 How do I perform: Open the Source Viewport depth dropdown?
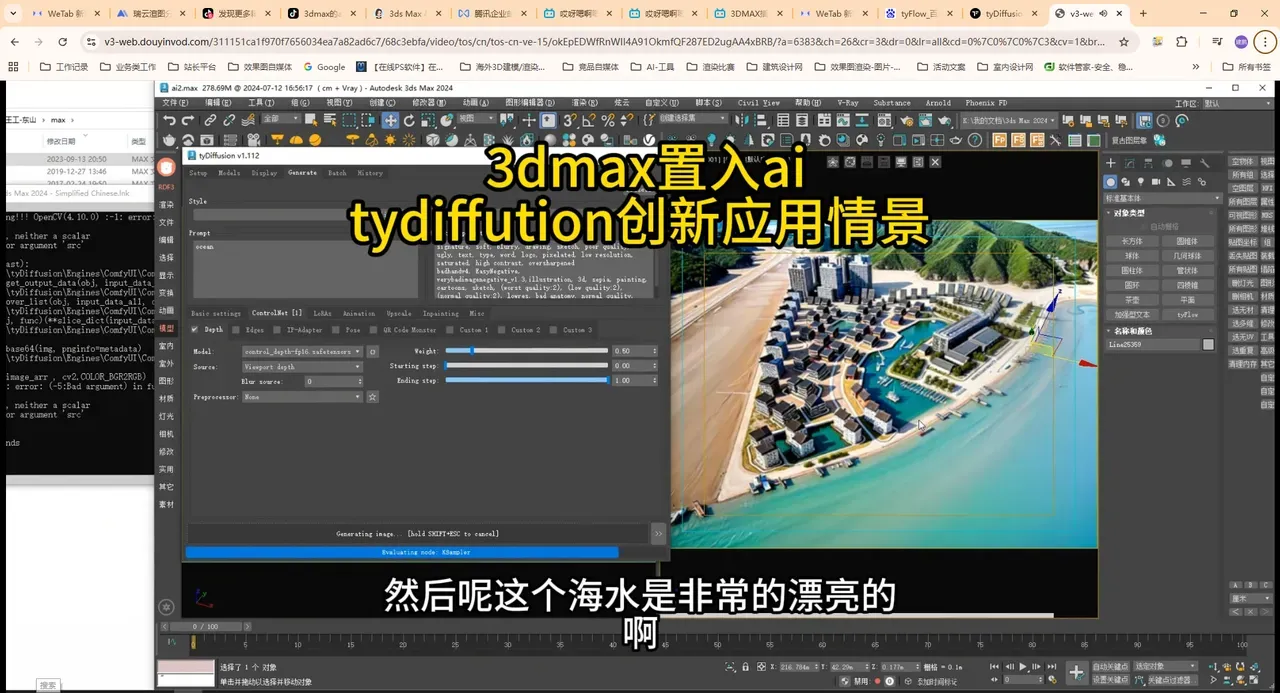point(302,367)
